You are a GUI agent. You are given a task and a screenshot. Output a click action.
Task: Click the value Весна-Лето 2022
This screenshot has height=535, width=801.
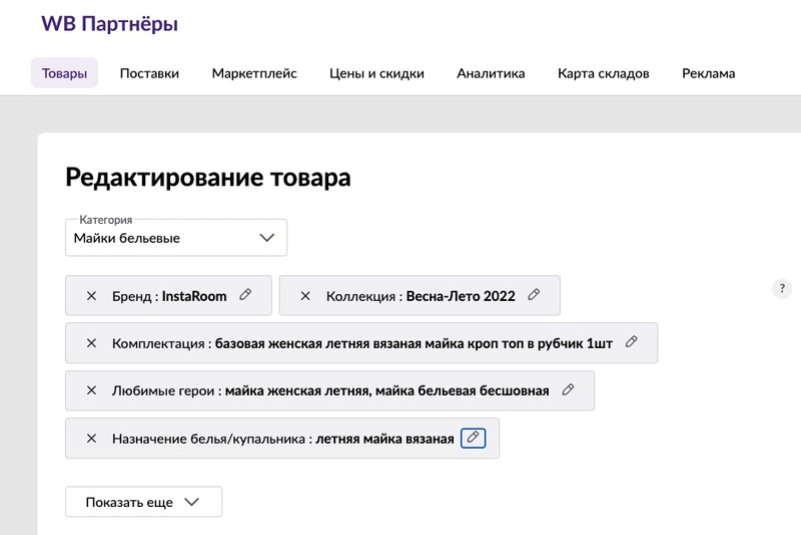tap(461, 296)
